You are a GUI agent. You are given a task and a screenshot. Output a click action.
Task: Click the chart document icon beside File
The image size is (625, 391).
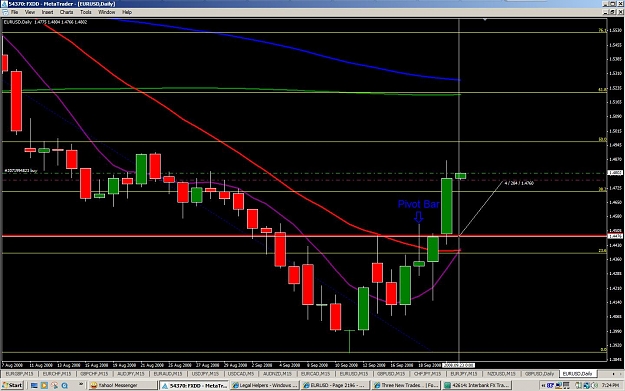pos(5,12)
